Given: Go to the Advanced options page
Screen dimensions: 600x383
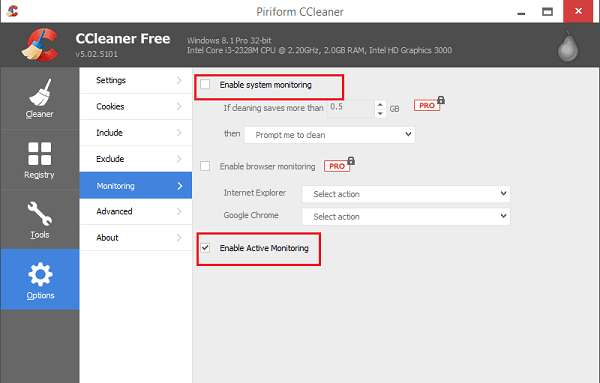Looking at the screenshot, I should point(136,212).
